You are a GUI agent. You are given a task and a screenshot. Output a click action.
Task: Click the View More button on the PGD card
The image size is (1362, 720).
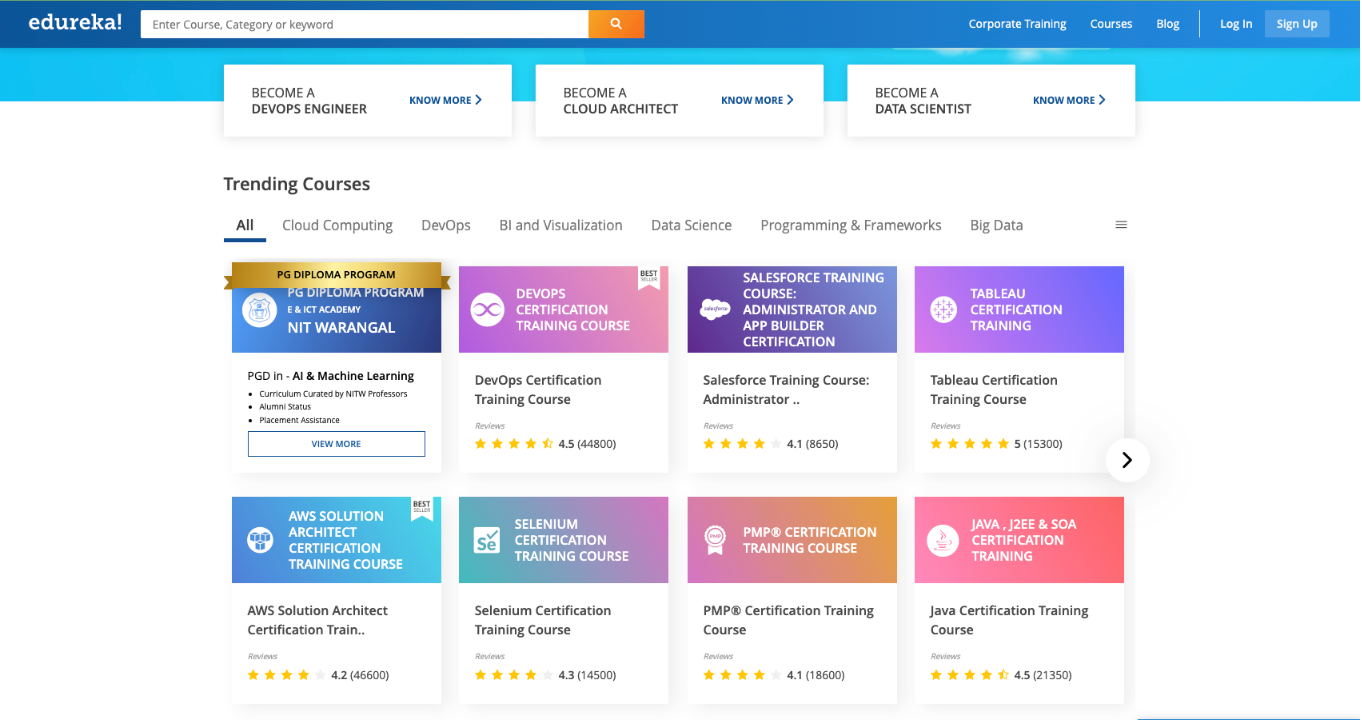coord(336,444)
